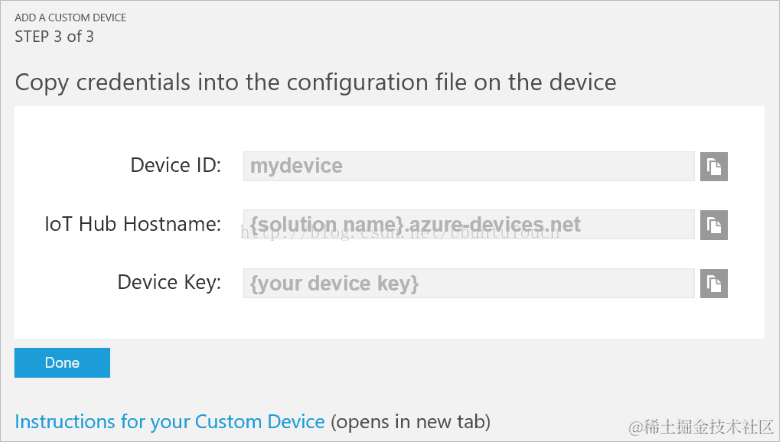
Task: Open Instructions for your Custom Device link
Action: [170, 421]
